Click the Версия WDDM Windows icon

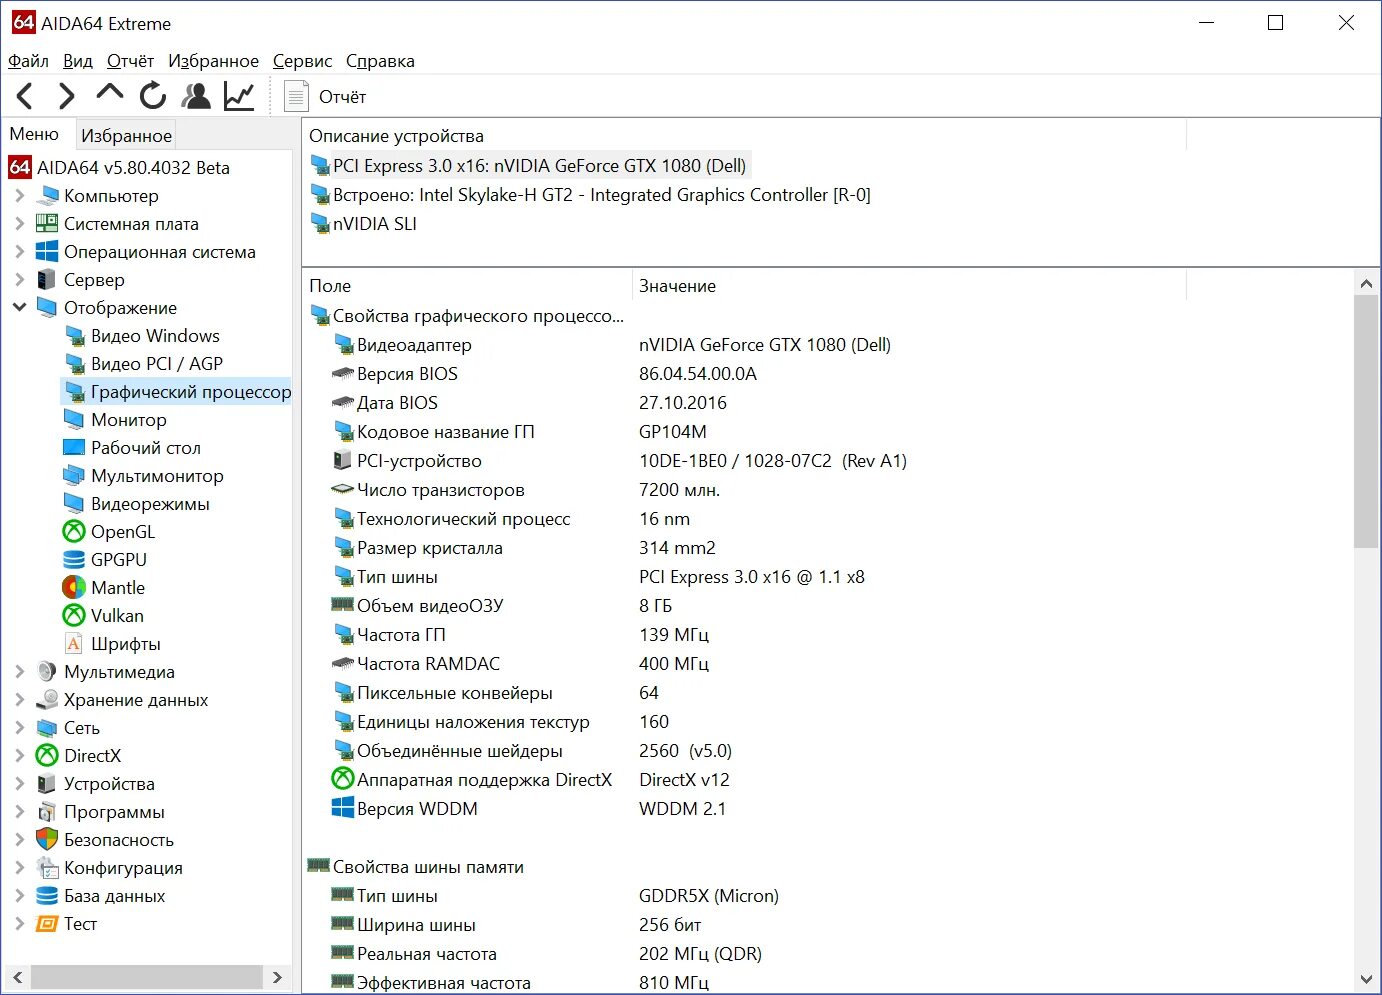coord(342,808)
